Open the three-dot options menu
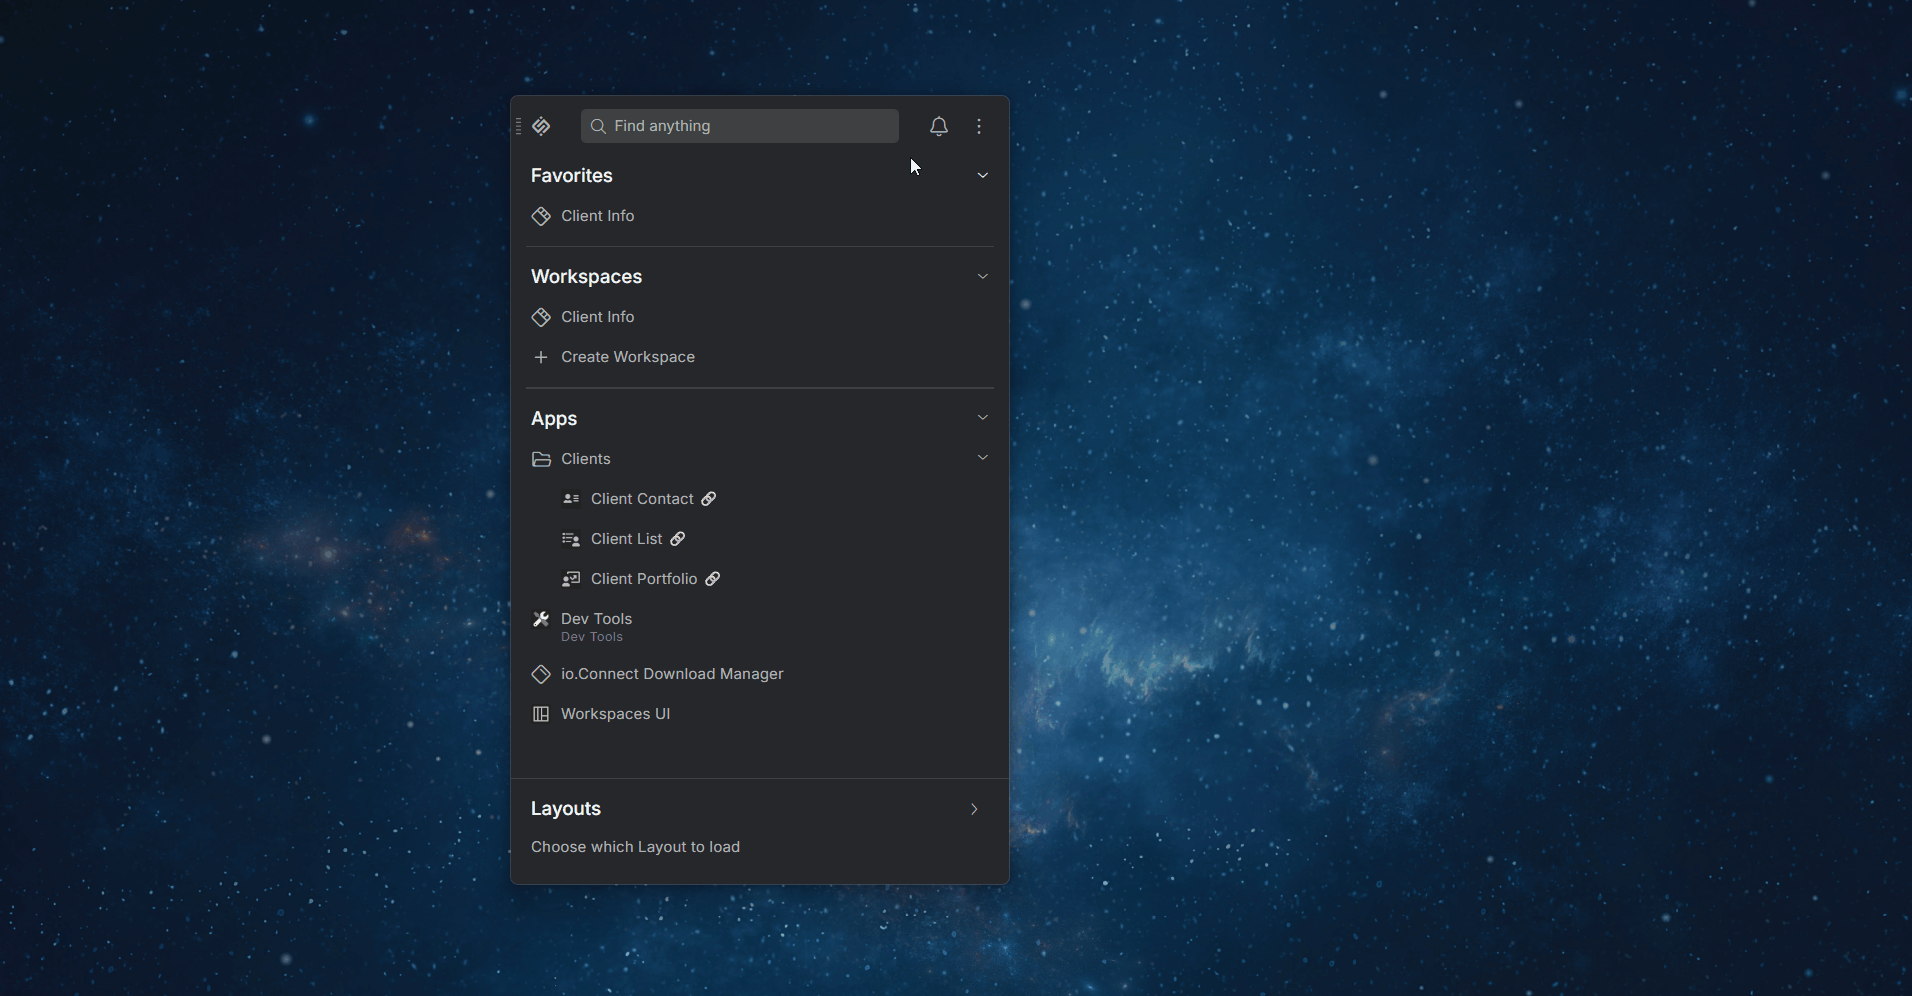The height and width of the screenshot is (996, 1912). pyautogui.click(x=979, y=126)
